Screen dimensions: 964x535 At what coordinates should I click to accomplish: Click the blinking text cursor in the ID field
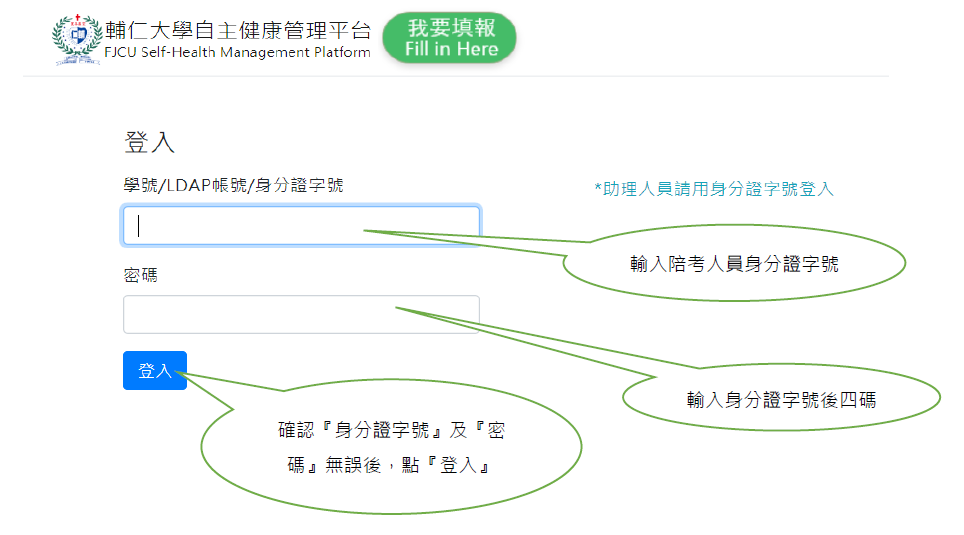(x=139, y=226)
